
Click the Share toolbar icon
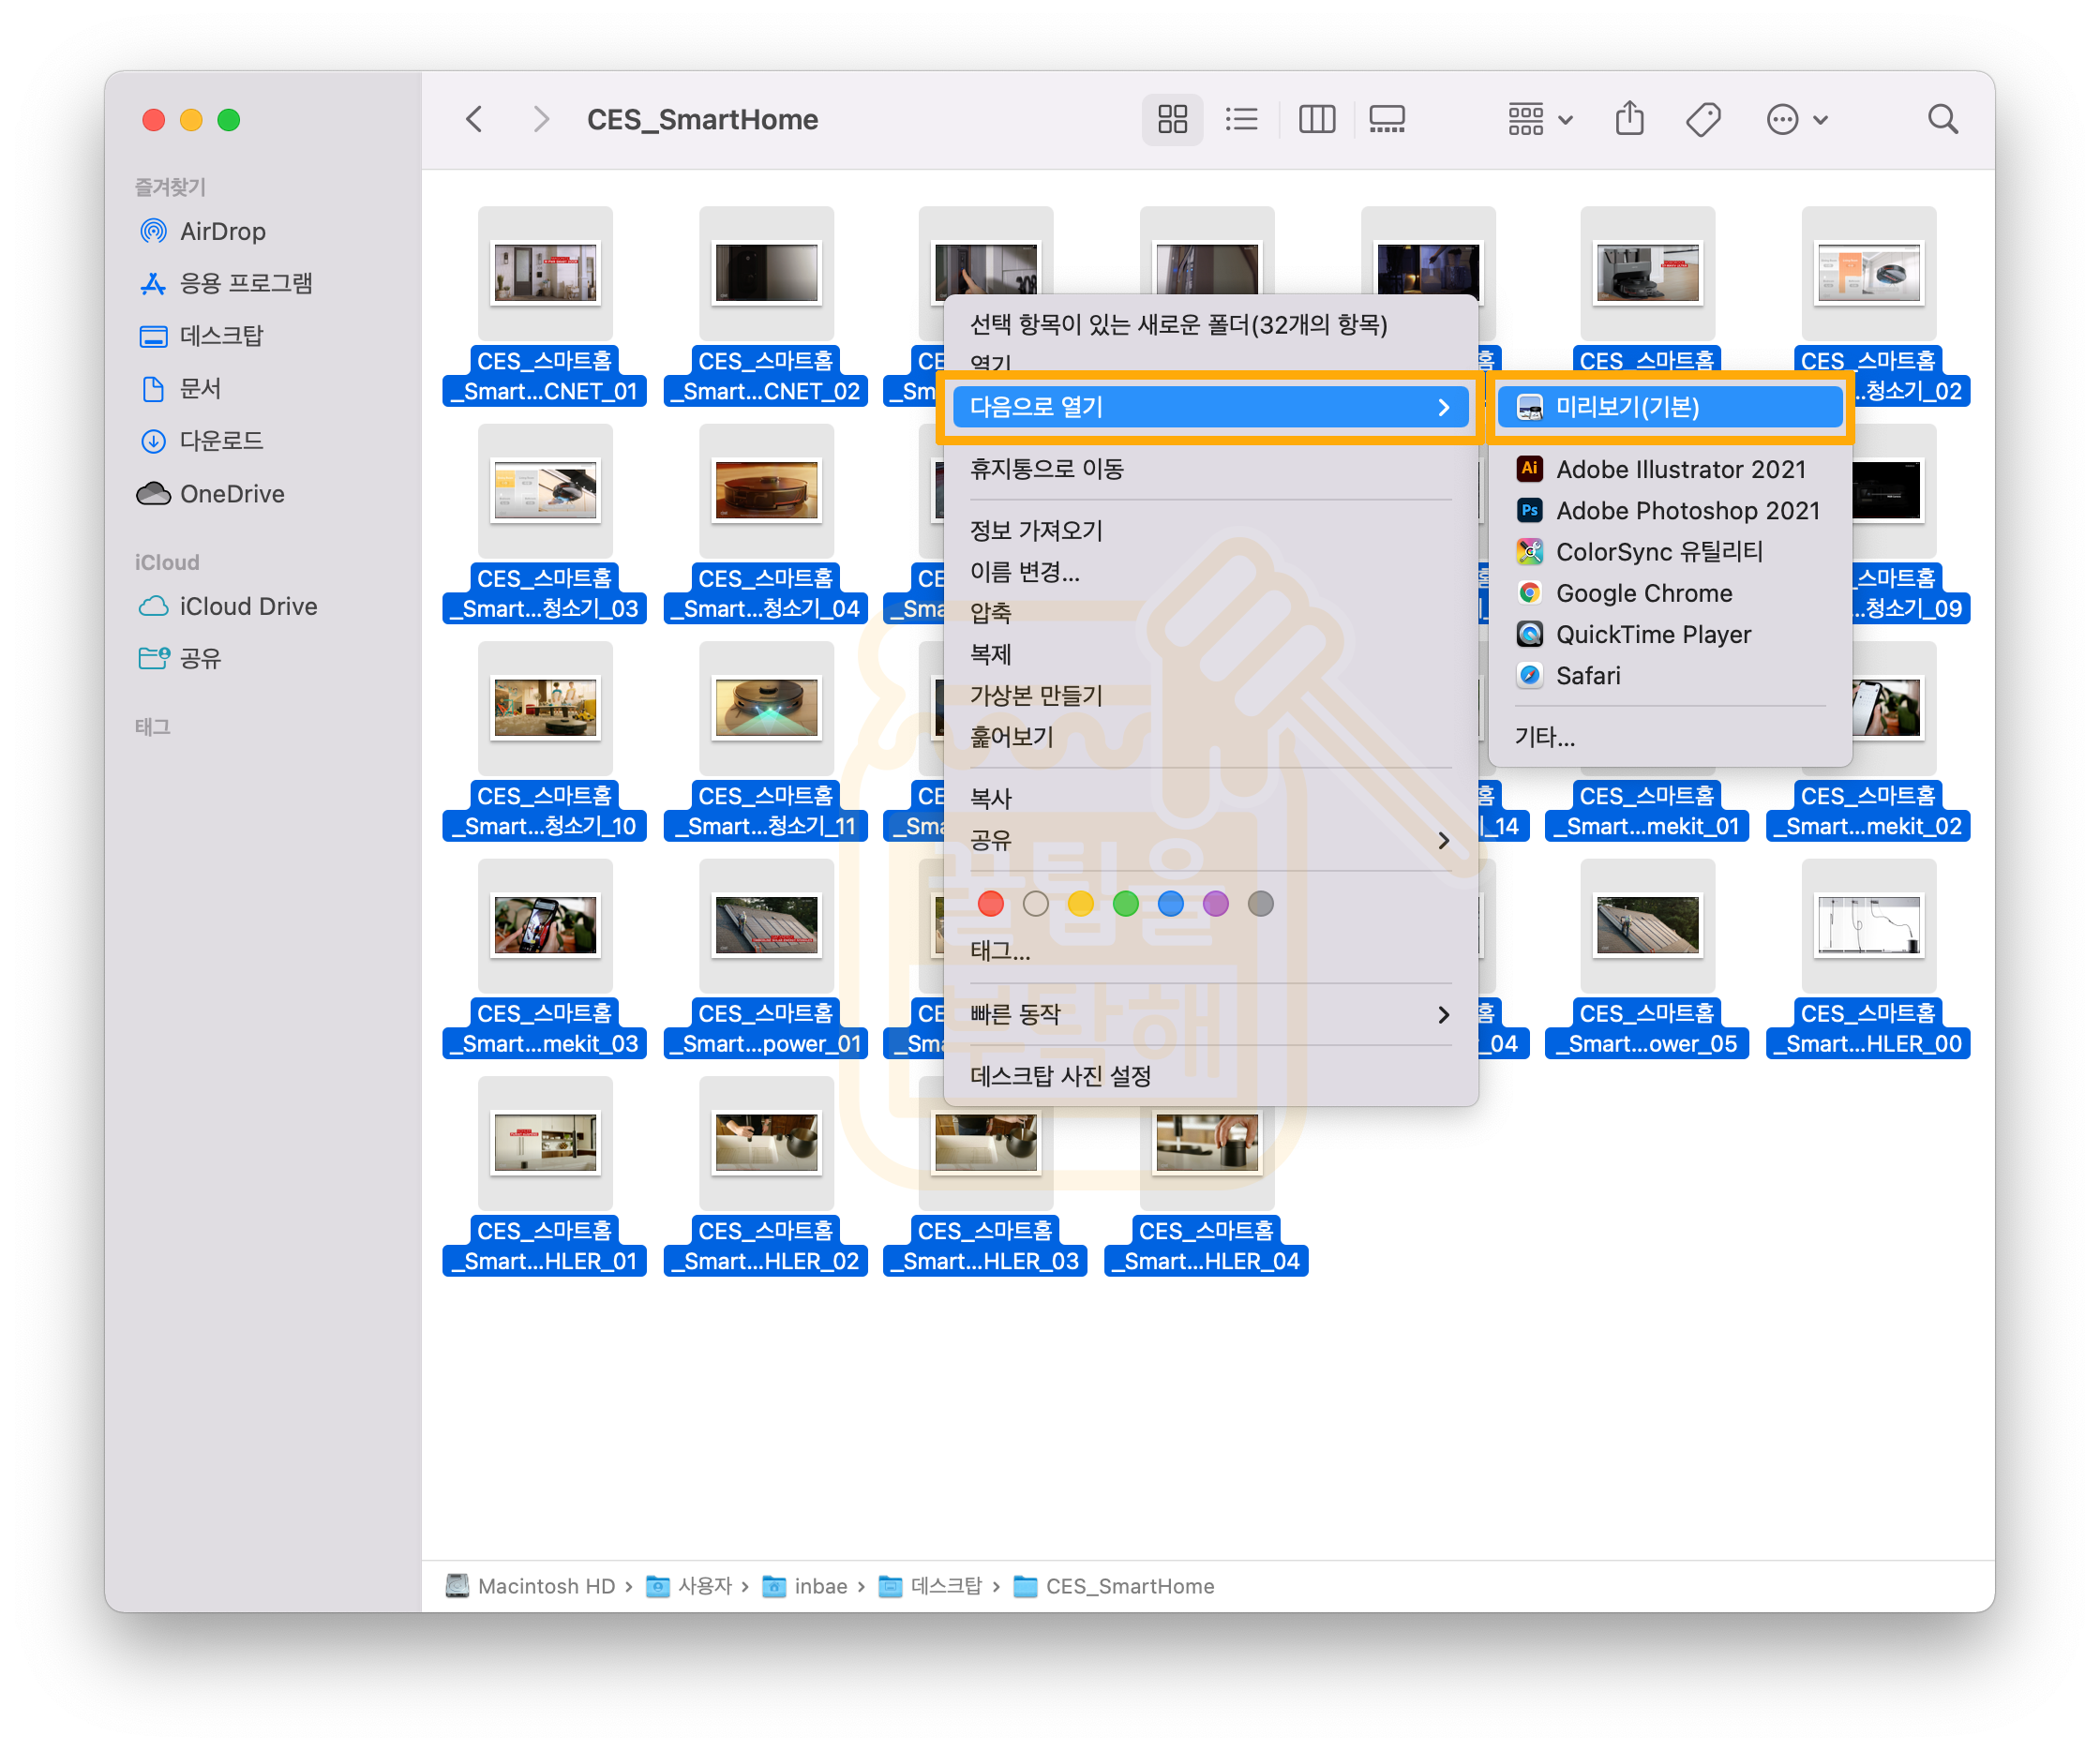pos(1629,119)
